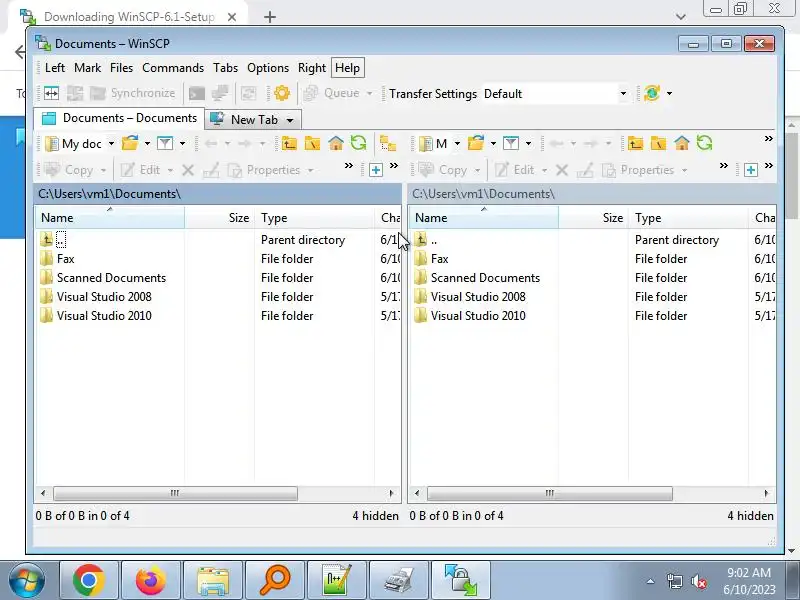Click Open Directory folder icon in left panel

pos(130,143)
